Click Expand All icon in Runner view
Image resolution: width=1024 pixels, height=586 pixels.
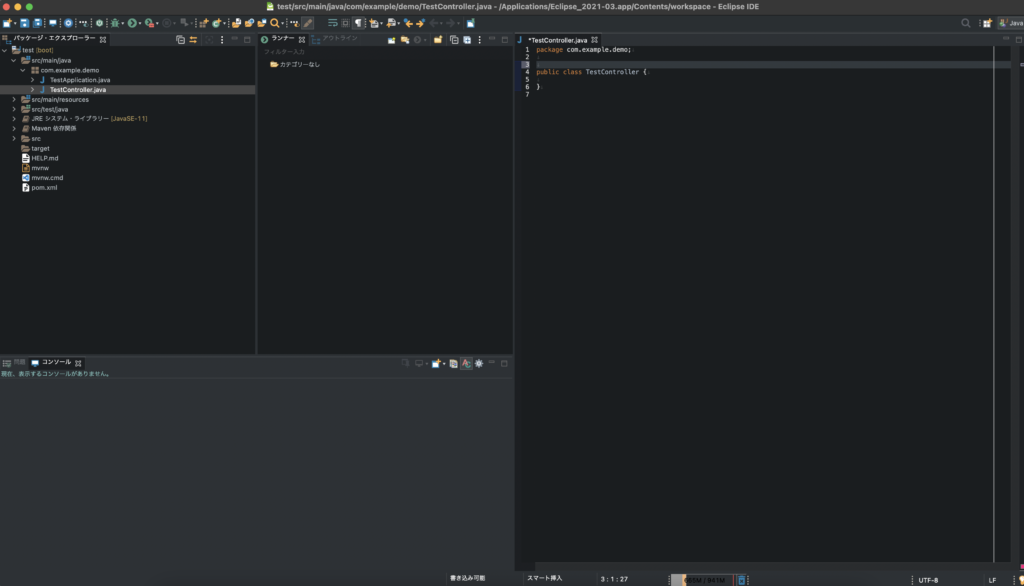[x=467, y=40]
